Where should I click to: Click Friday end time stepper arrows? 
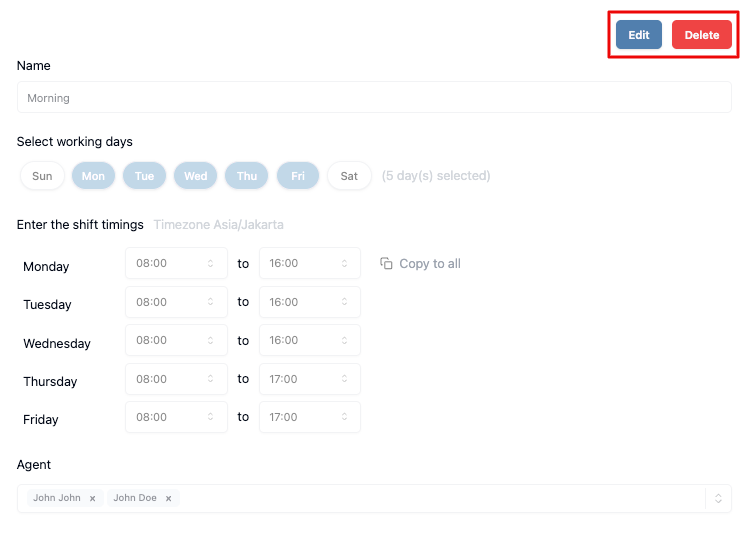(344, 417)
